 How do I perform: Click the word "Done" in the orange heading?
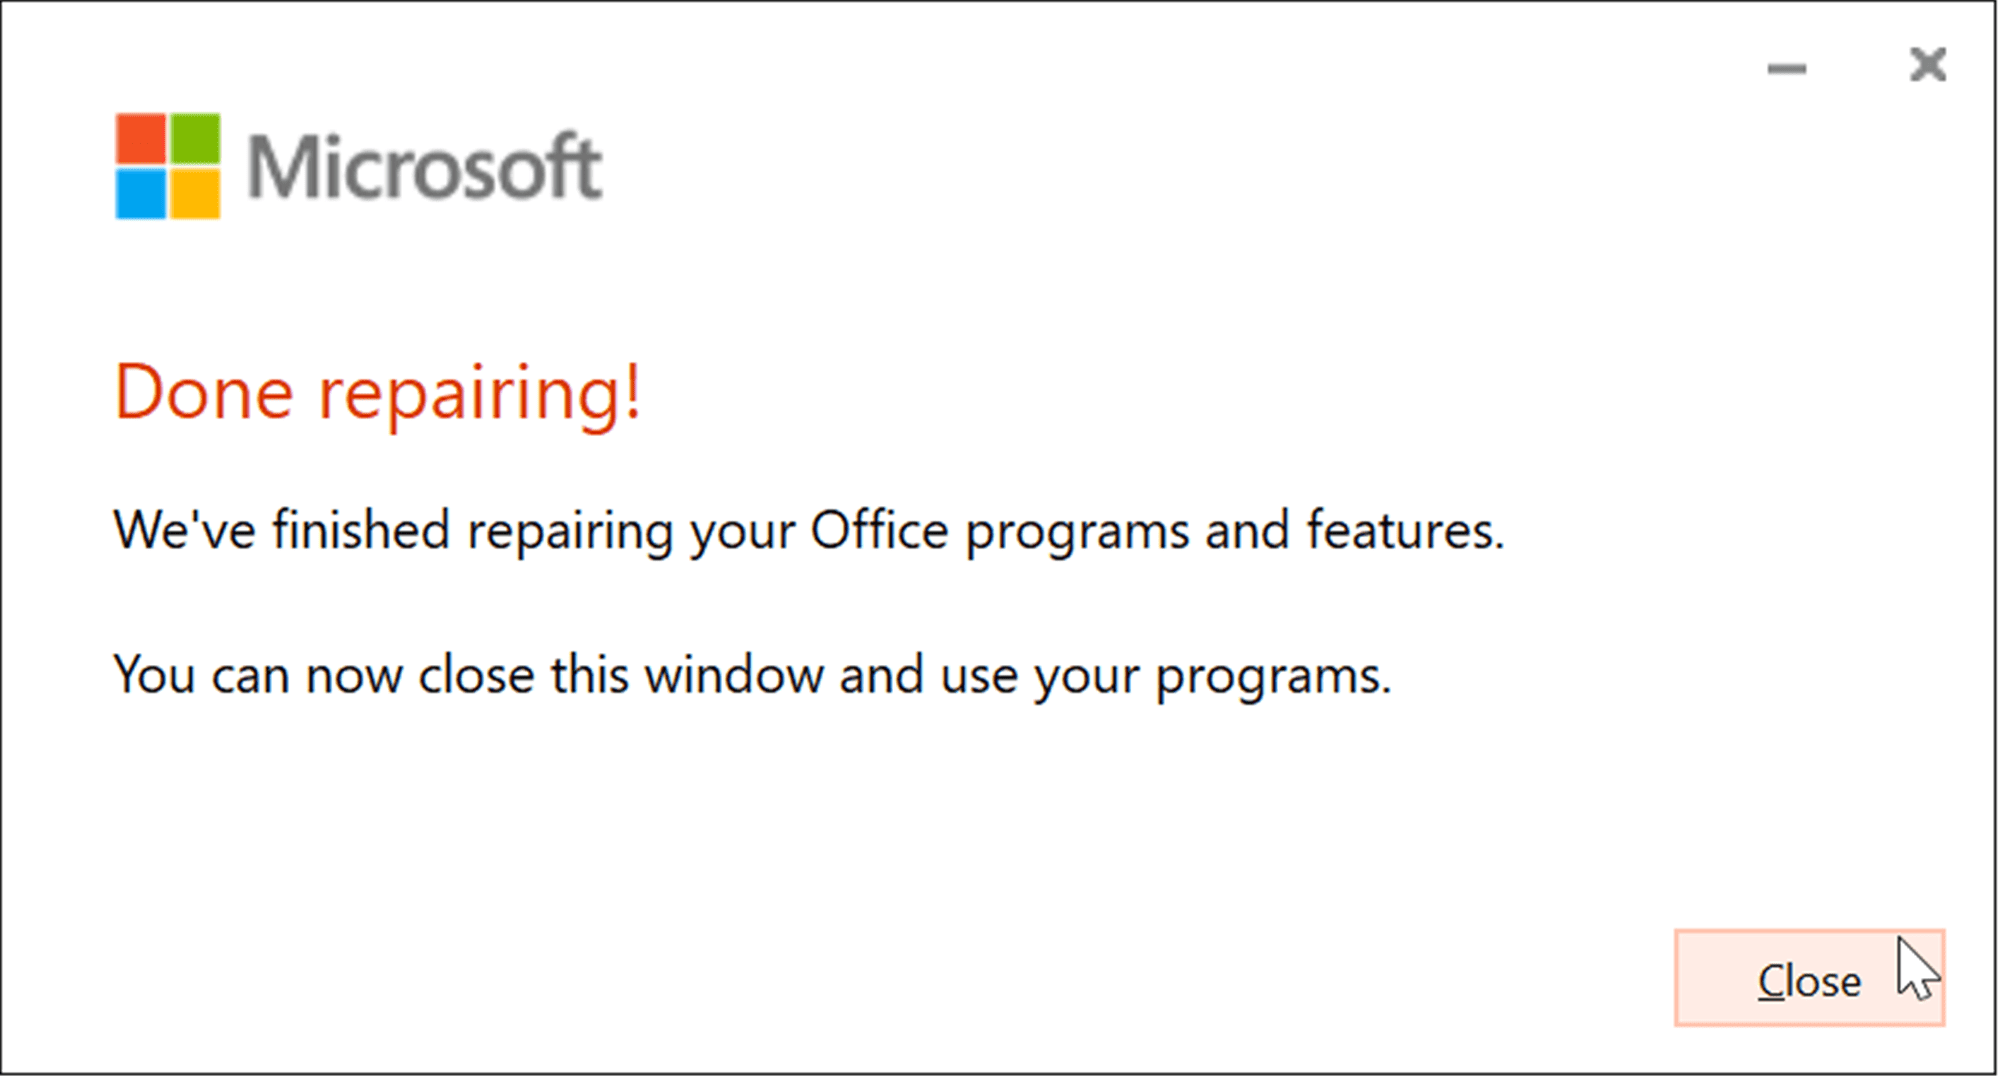click(204, 392)
